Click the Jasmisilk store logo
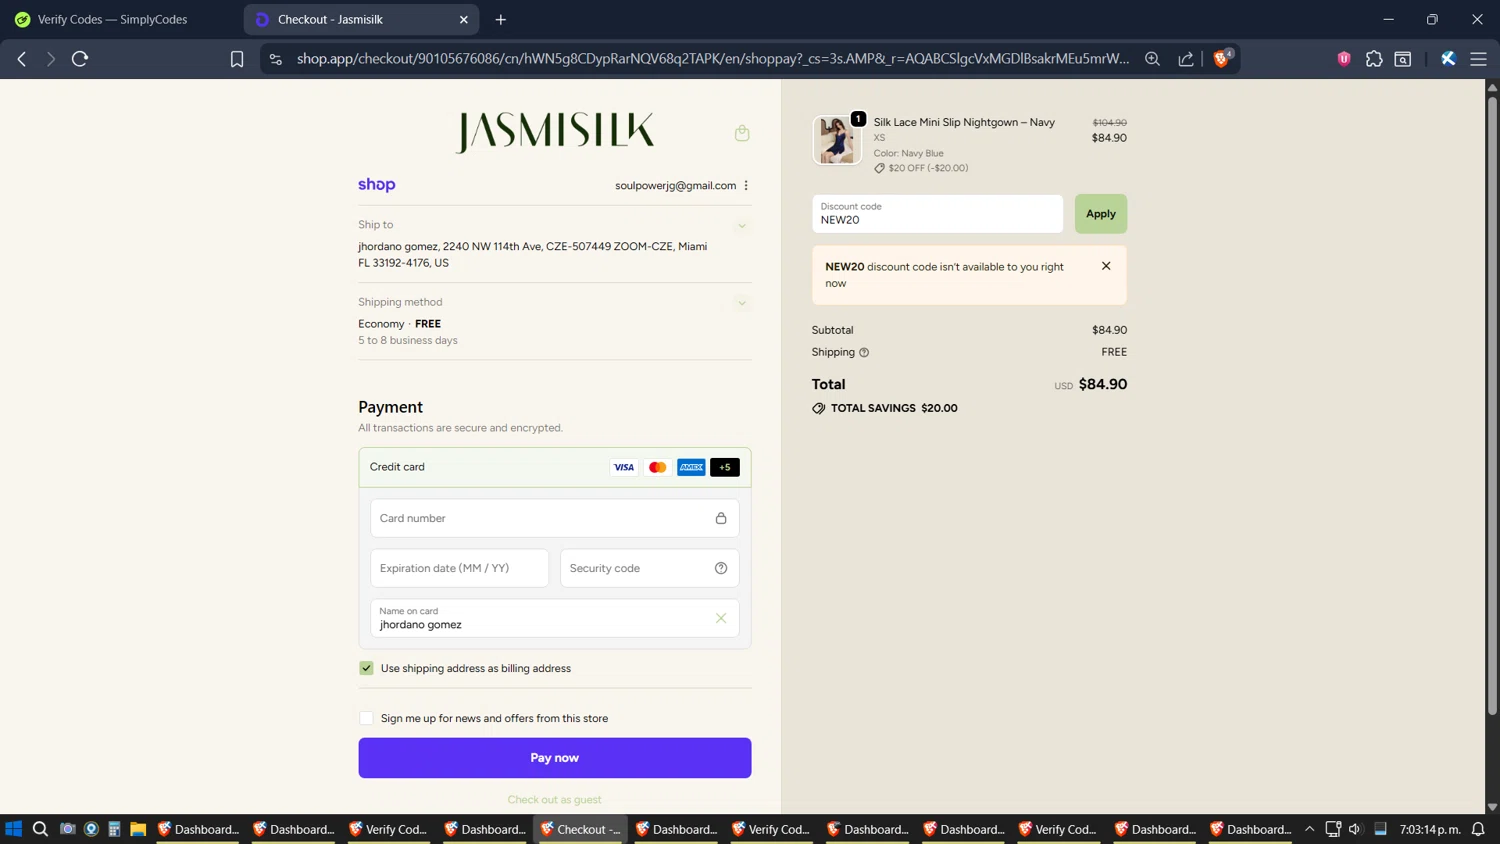 click(555, 132)
